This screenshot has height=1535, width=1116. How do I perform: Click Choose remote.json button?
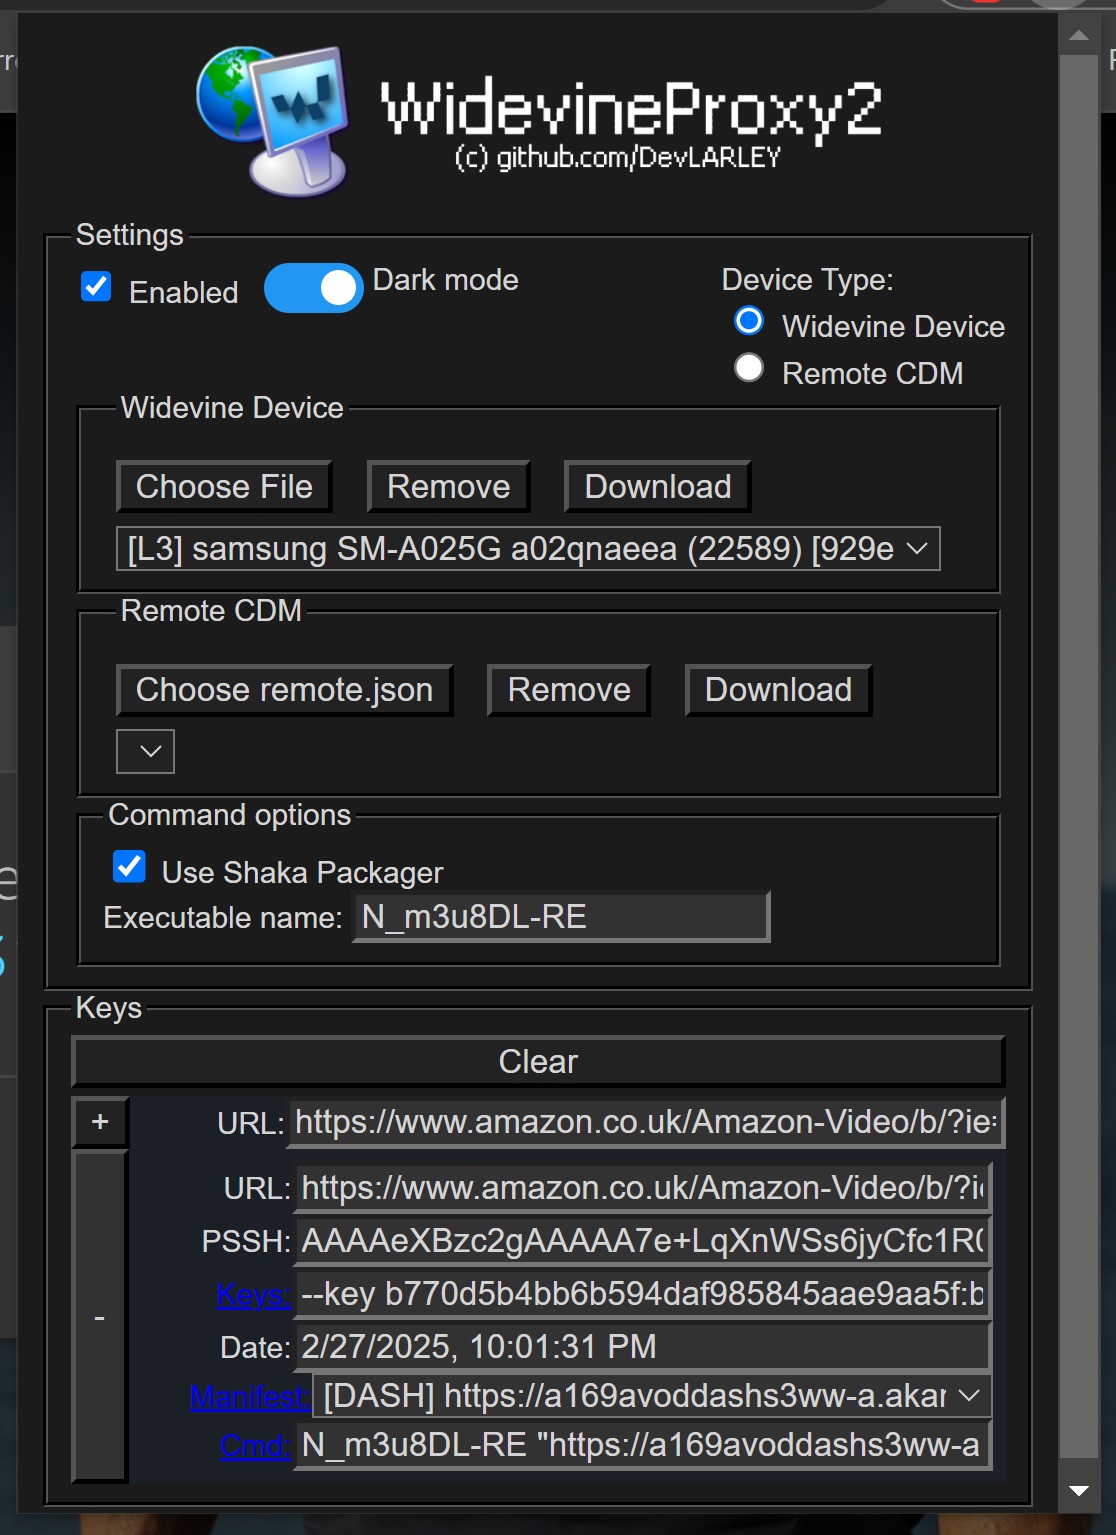point(285,690)
